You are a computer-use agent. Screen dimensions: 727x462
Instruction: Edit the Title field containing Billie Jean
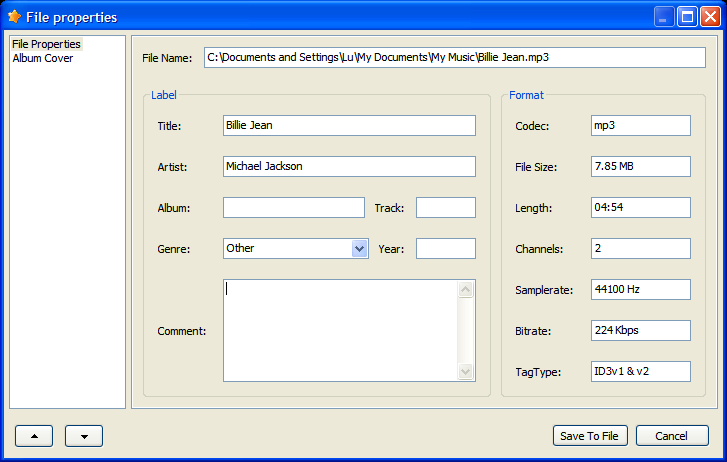[349, 126]
